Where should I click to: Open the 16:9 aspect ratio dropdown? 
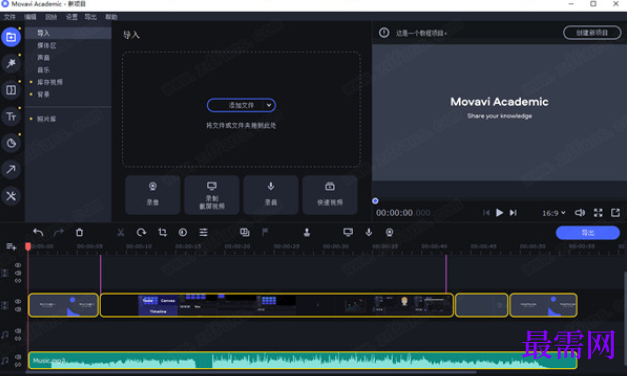(x=554, y=213)
